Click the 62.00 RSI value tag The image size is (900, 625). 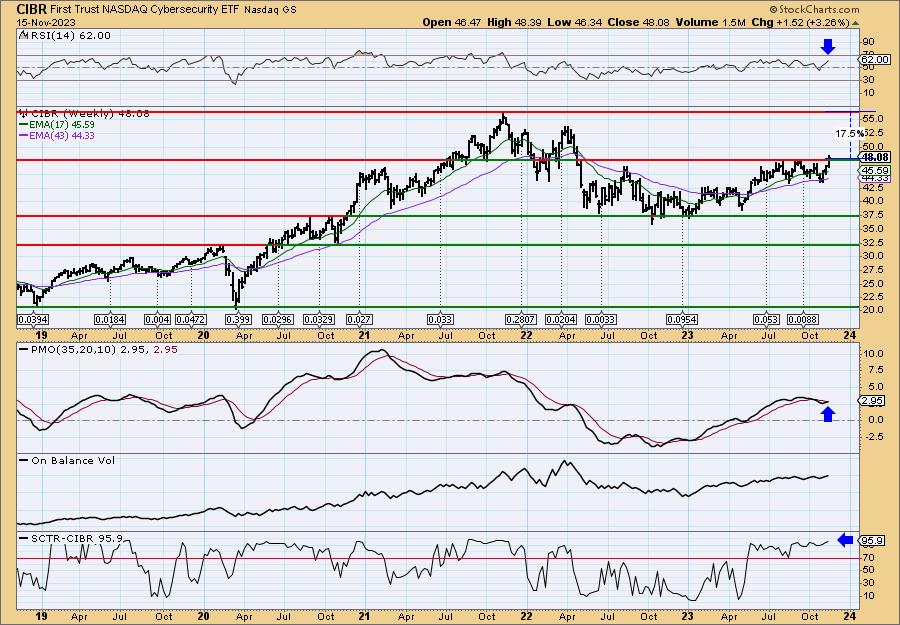(875, 60)
